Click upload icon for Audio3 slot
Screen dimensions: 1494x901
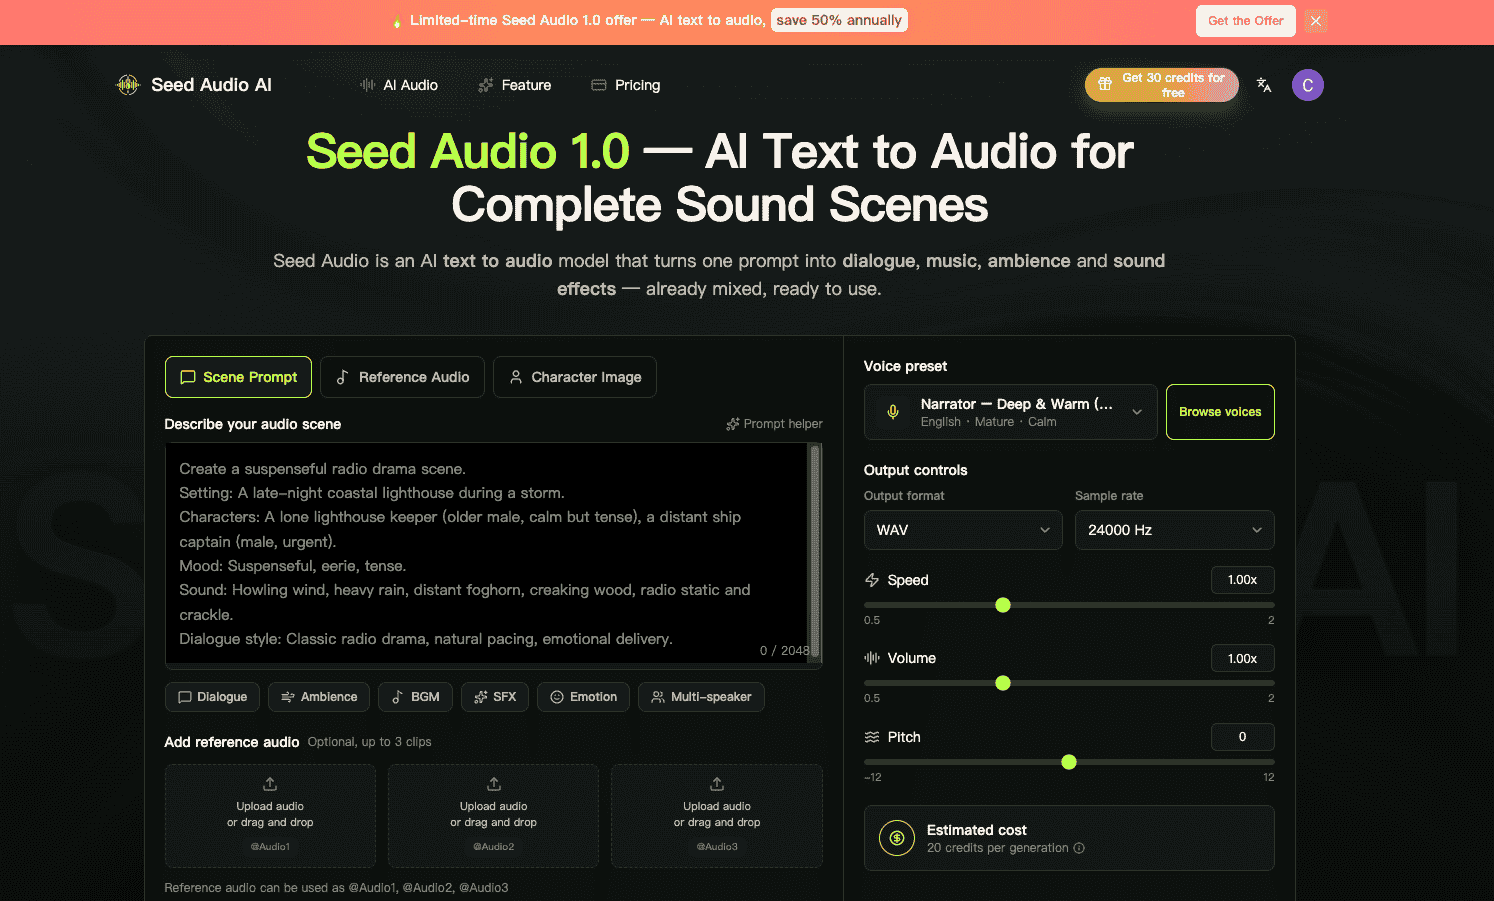[717, 784]
